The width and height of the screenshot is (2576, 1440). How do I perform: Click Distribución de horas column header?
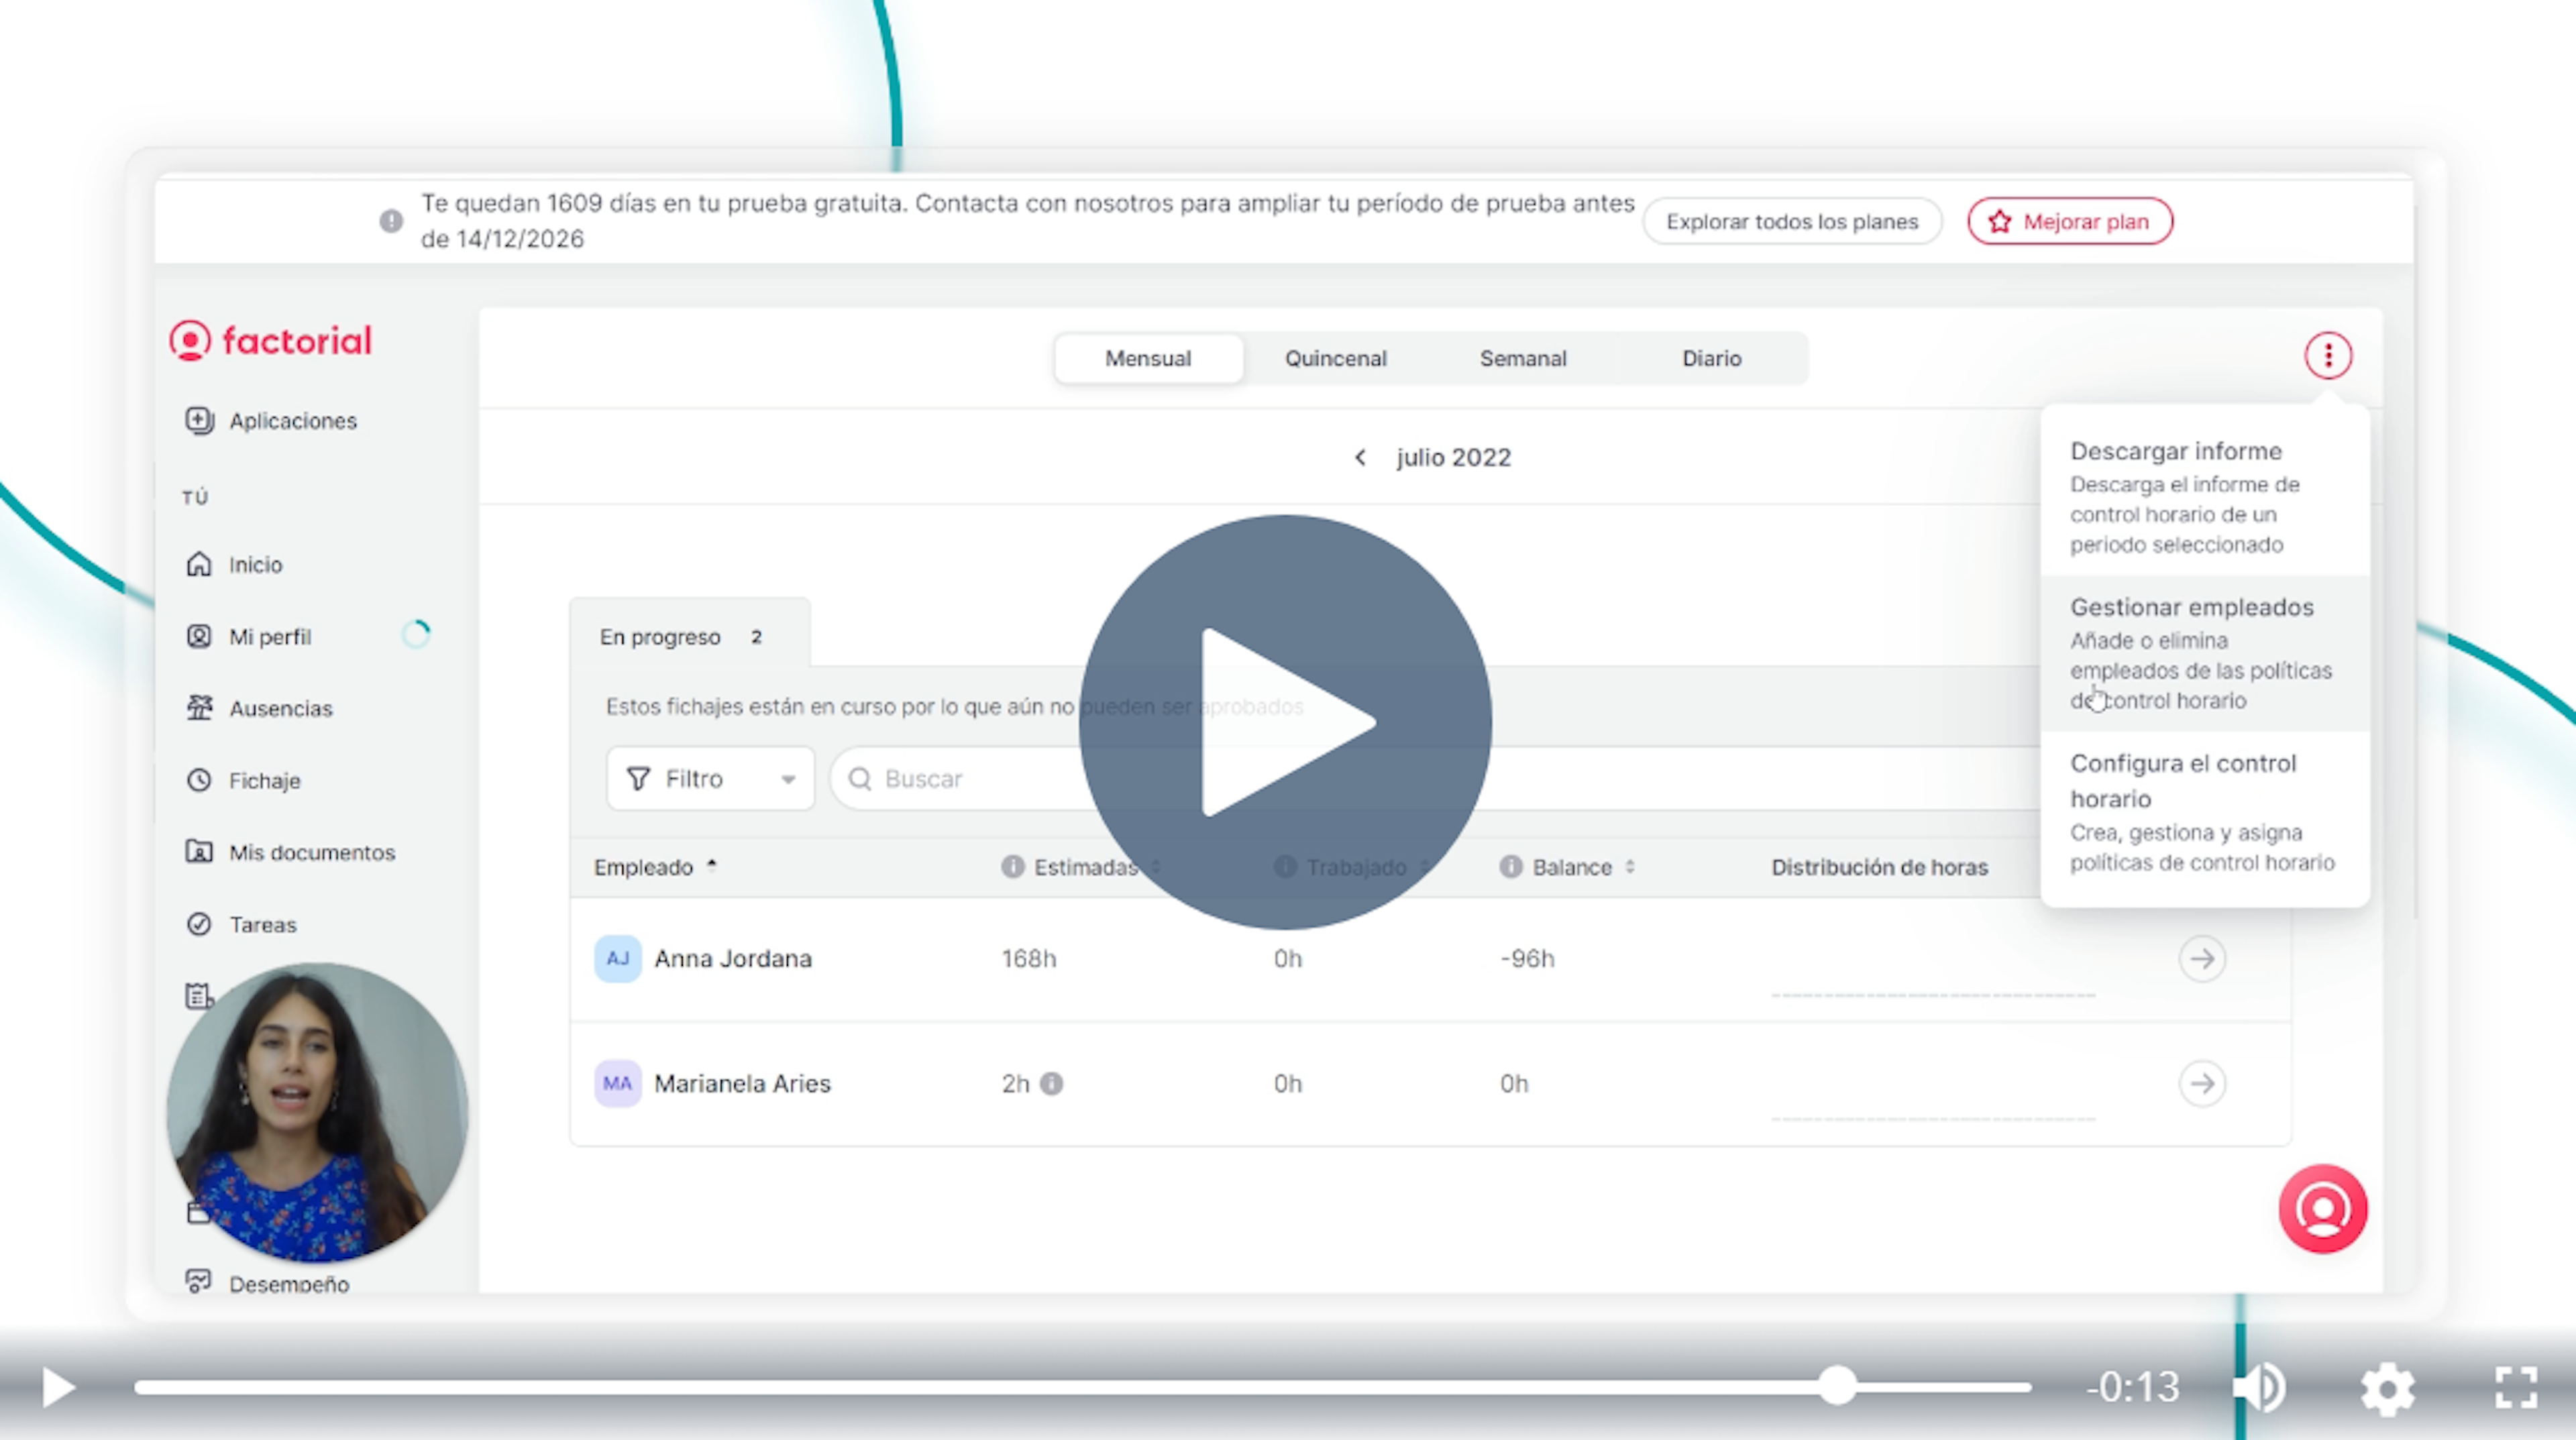[1879, 867]
